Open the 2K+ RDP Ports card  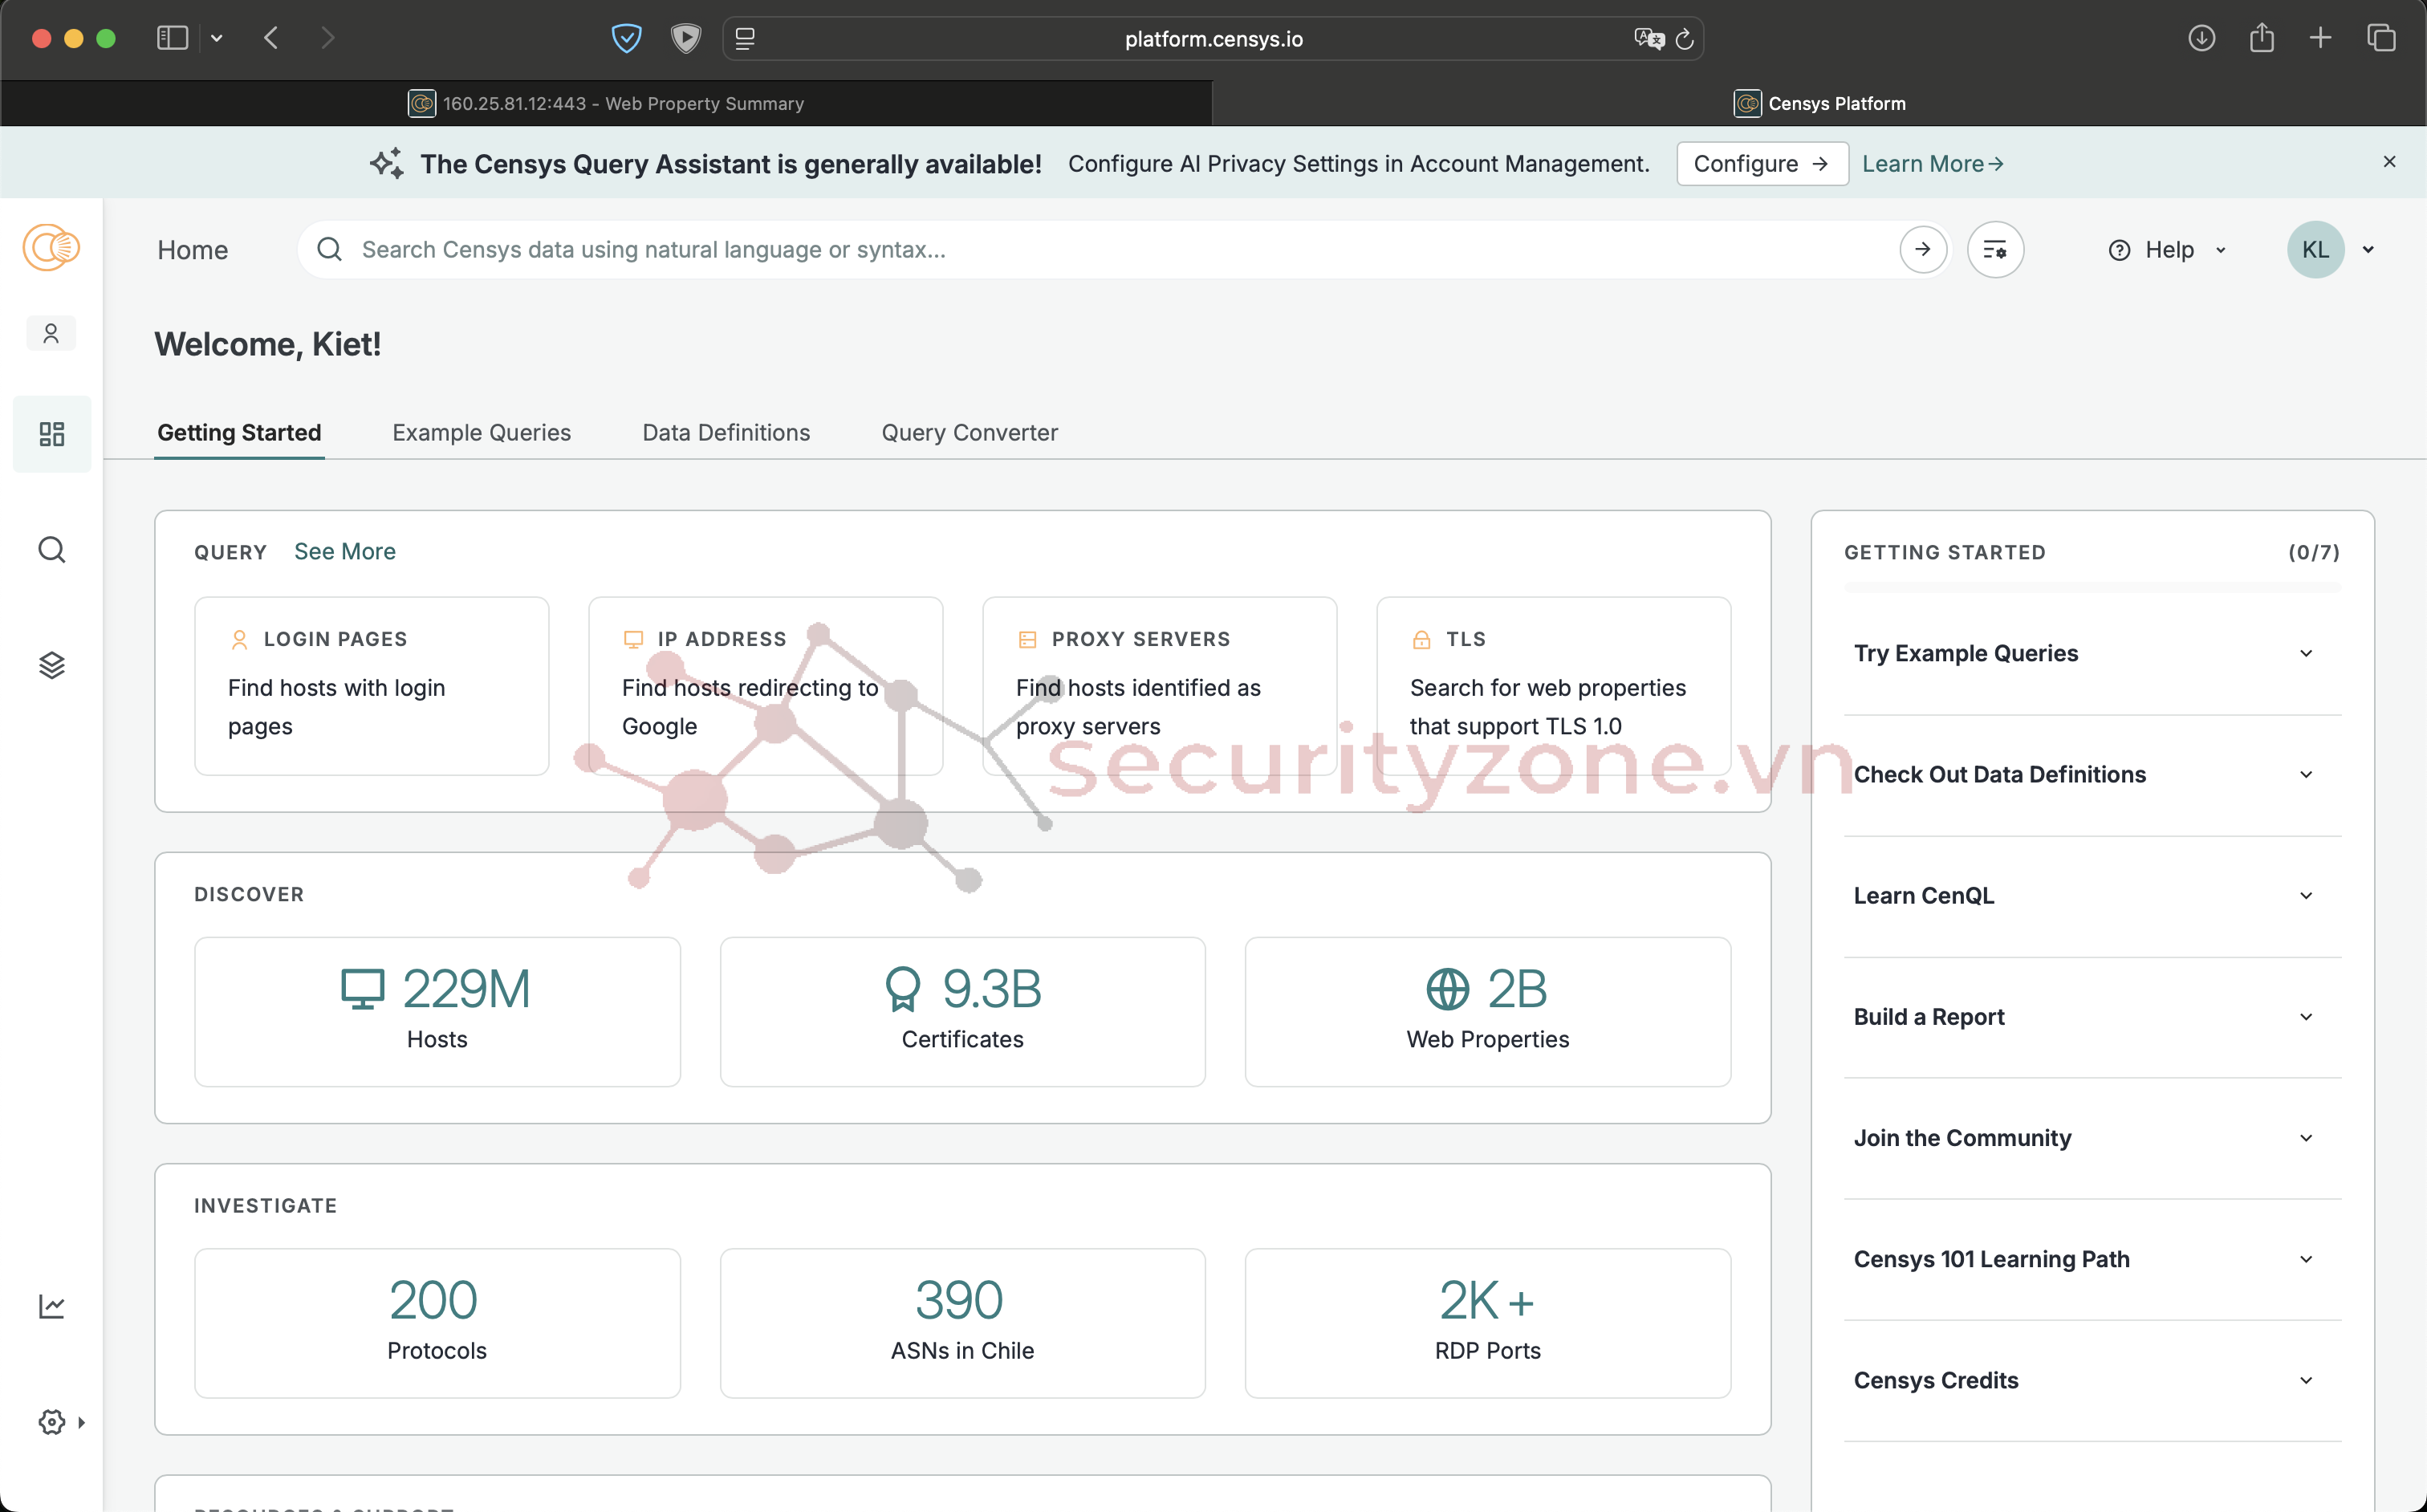[x=1487, y=1322]
